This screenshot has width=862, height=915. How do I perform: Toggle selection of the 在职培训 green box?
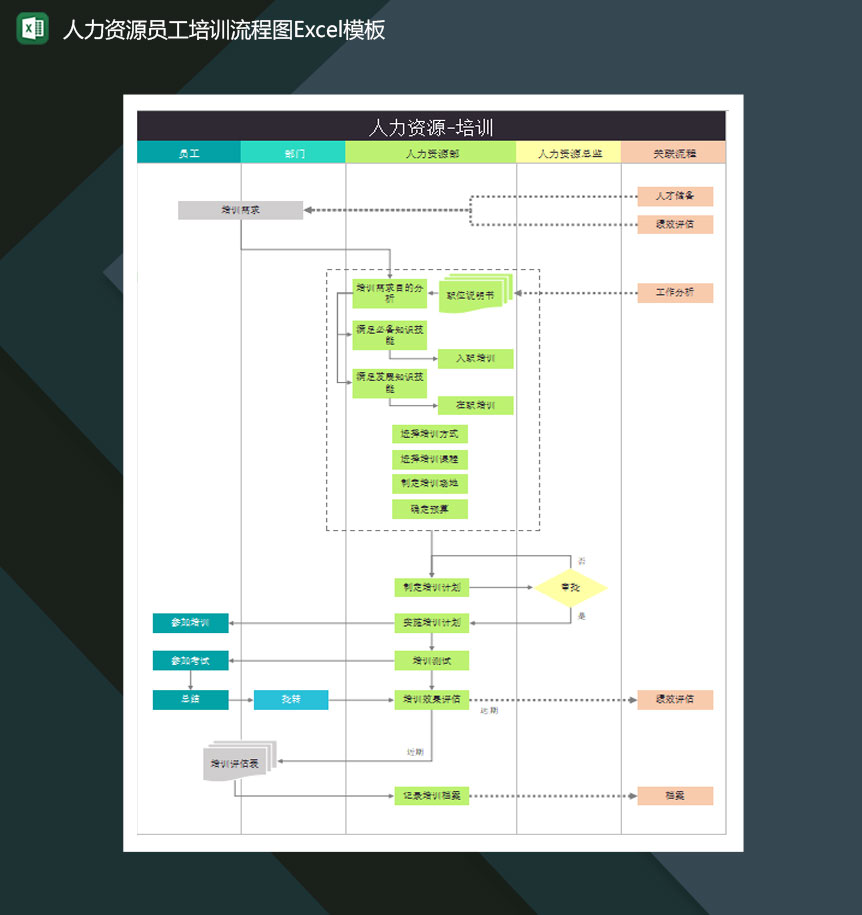[476, 405]
